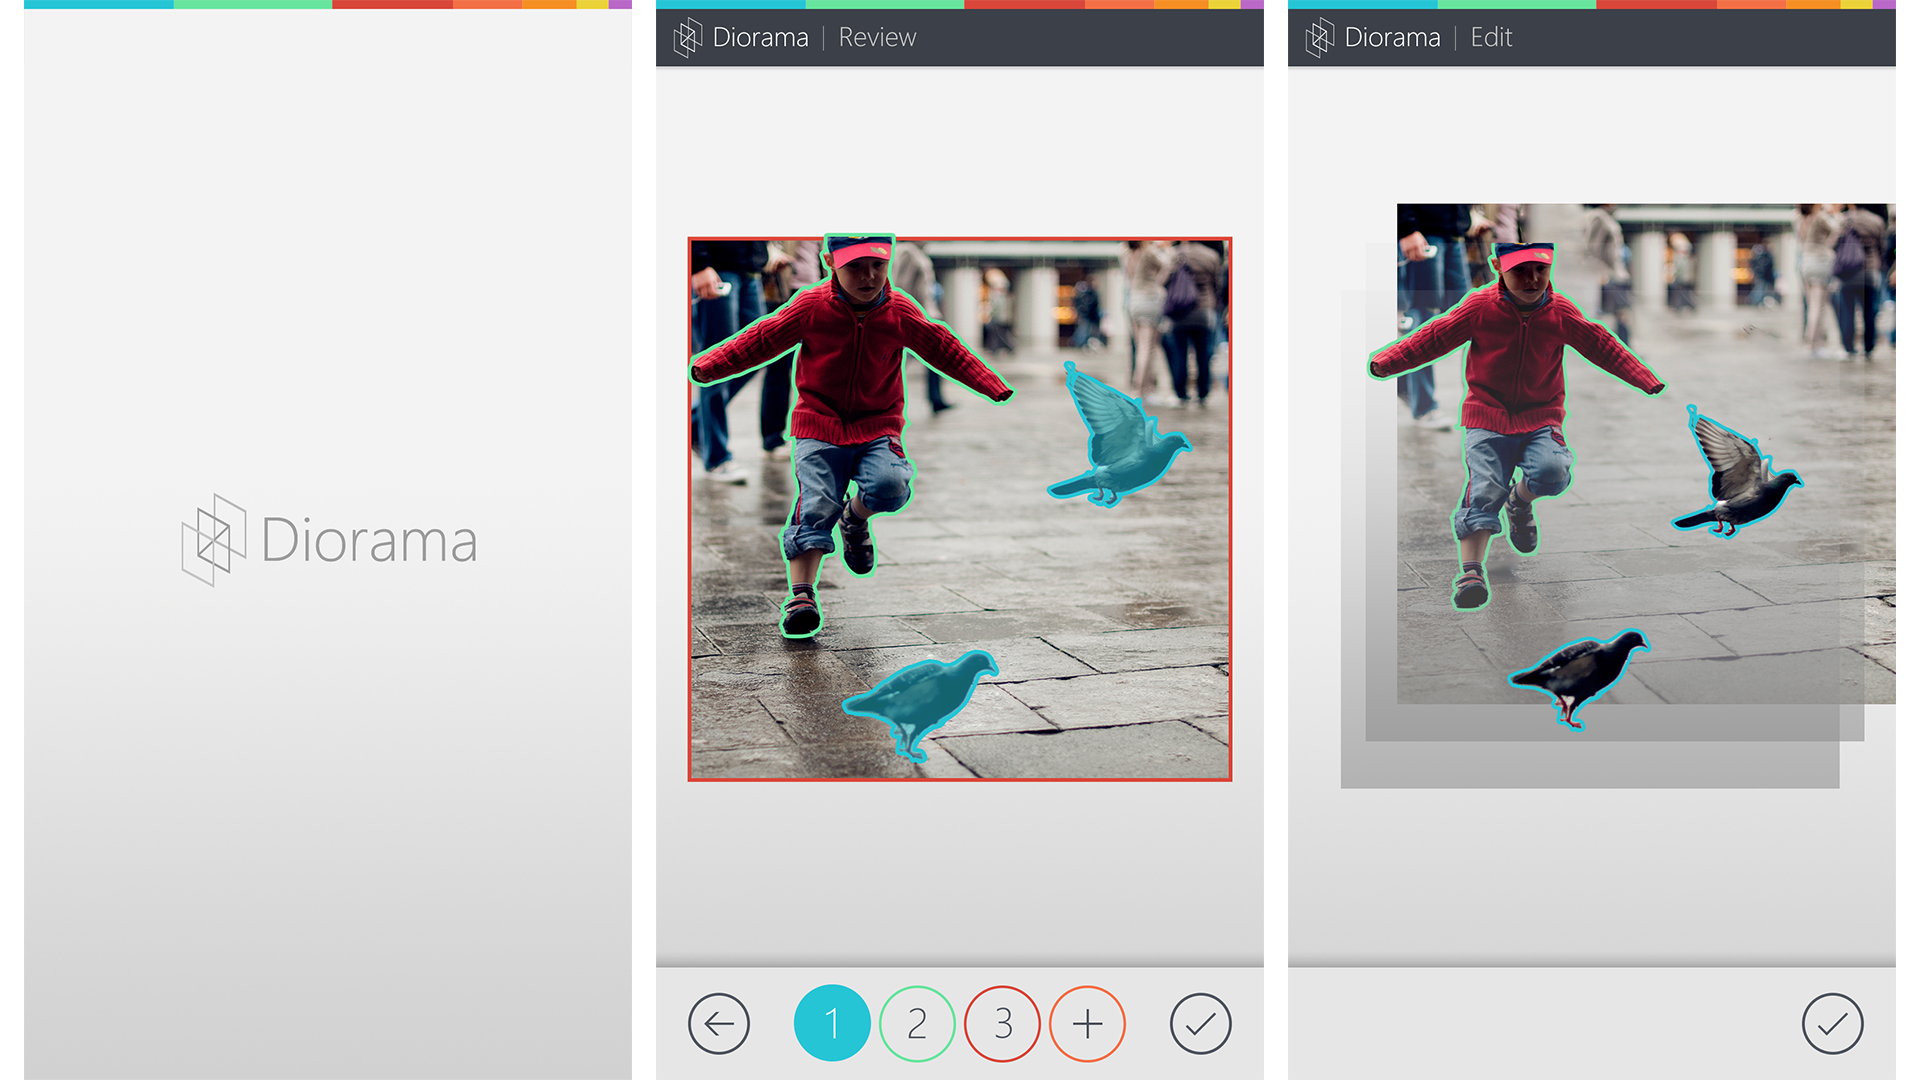Select the flying pigeon cutout in Review
The width and height of the screenshot is (1920, 1080).
(x=1120, y=440)
